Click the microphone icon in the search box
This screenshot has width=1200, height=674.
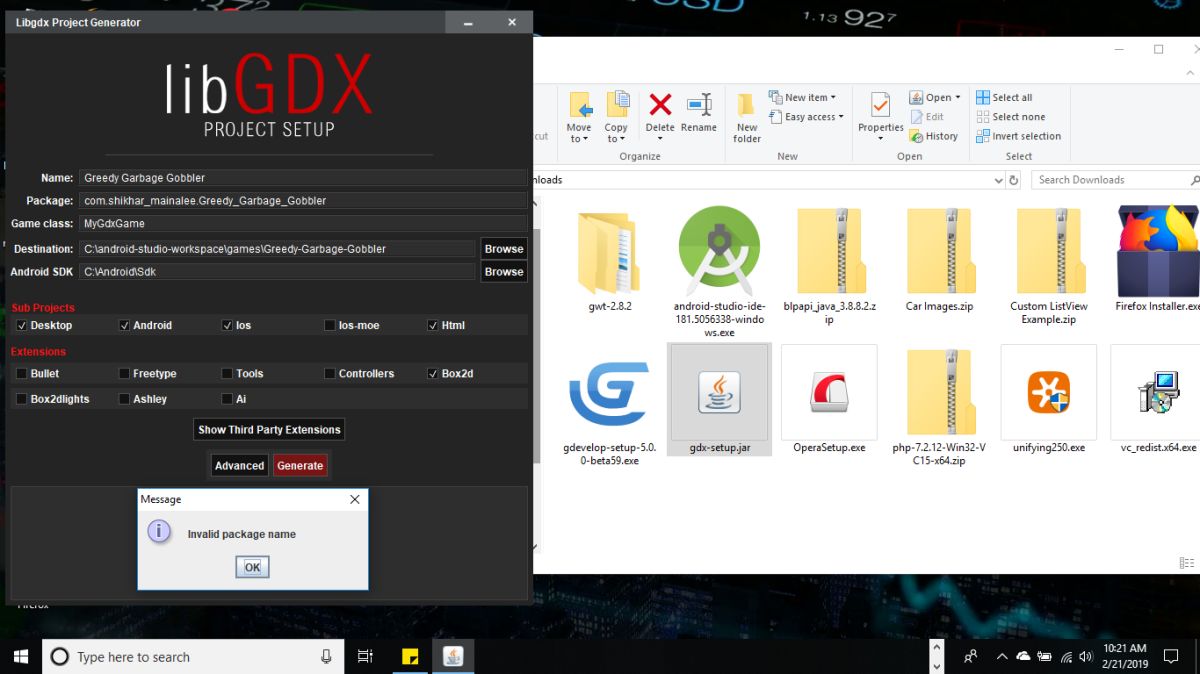pyautogui.click(x=326, y=657)
